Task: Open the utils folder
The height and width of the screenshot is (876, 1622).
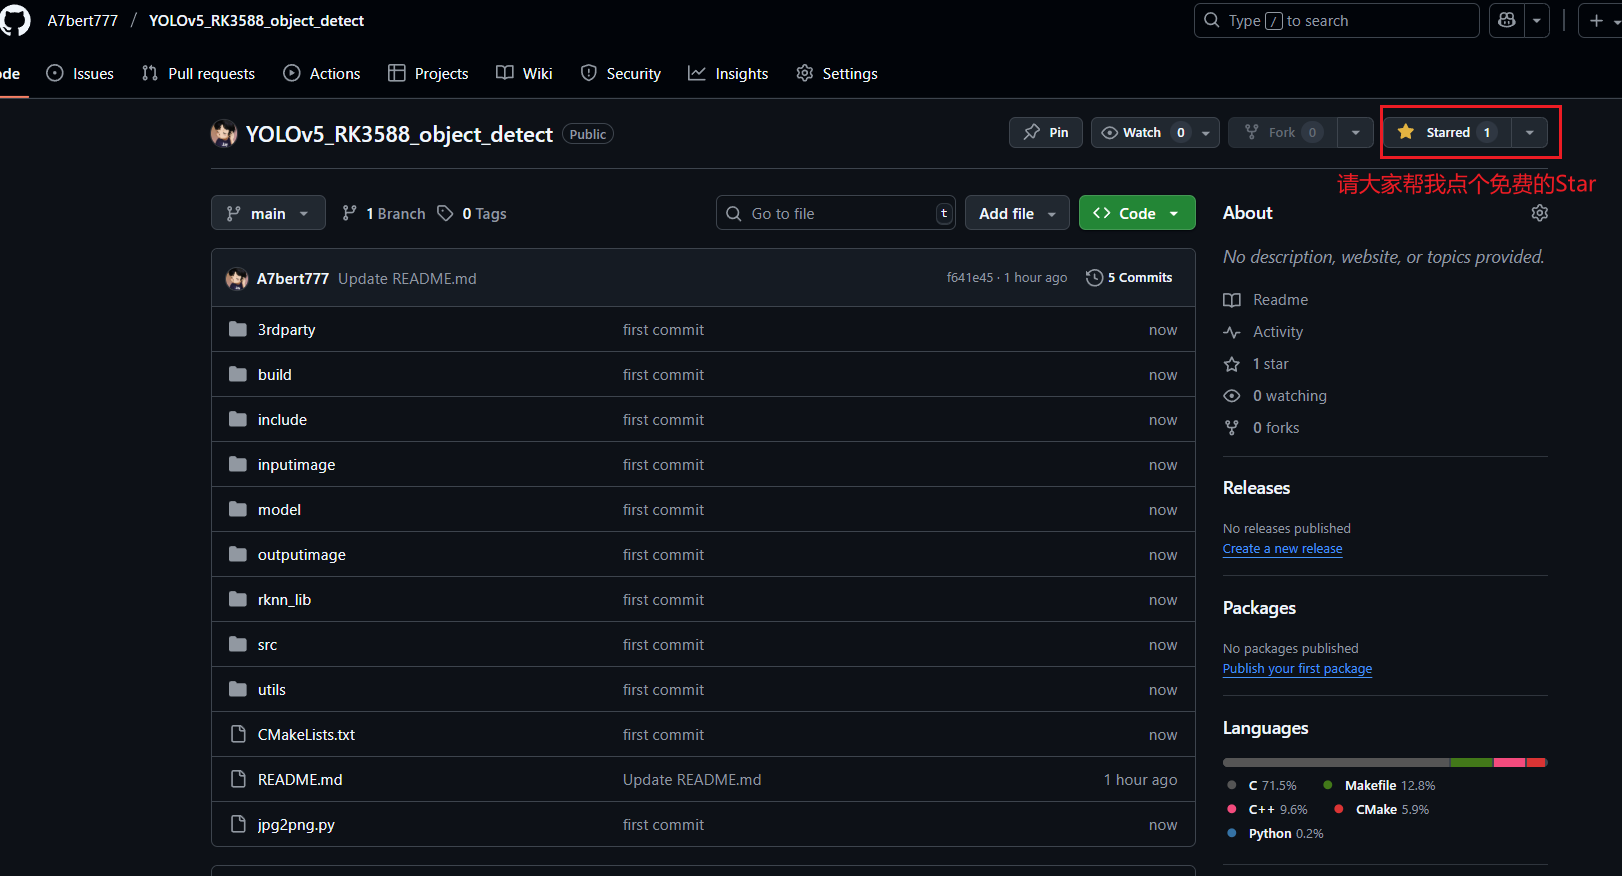Action: point(271,689)
